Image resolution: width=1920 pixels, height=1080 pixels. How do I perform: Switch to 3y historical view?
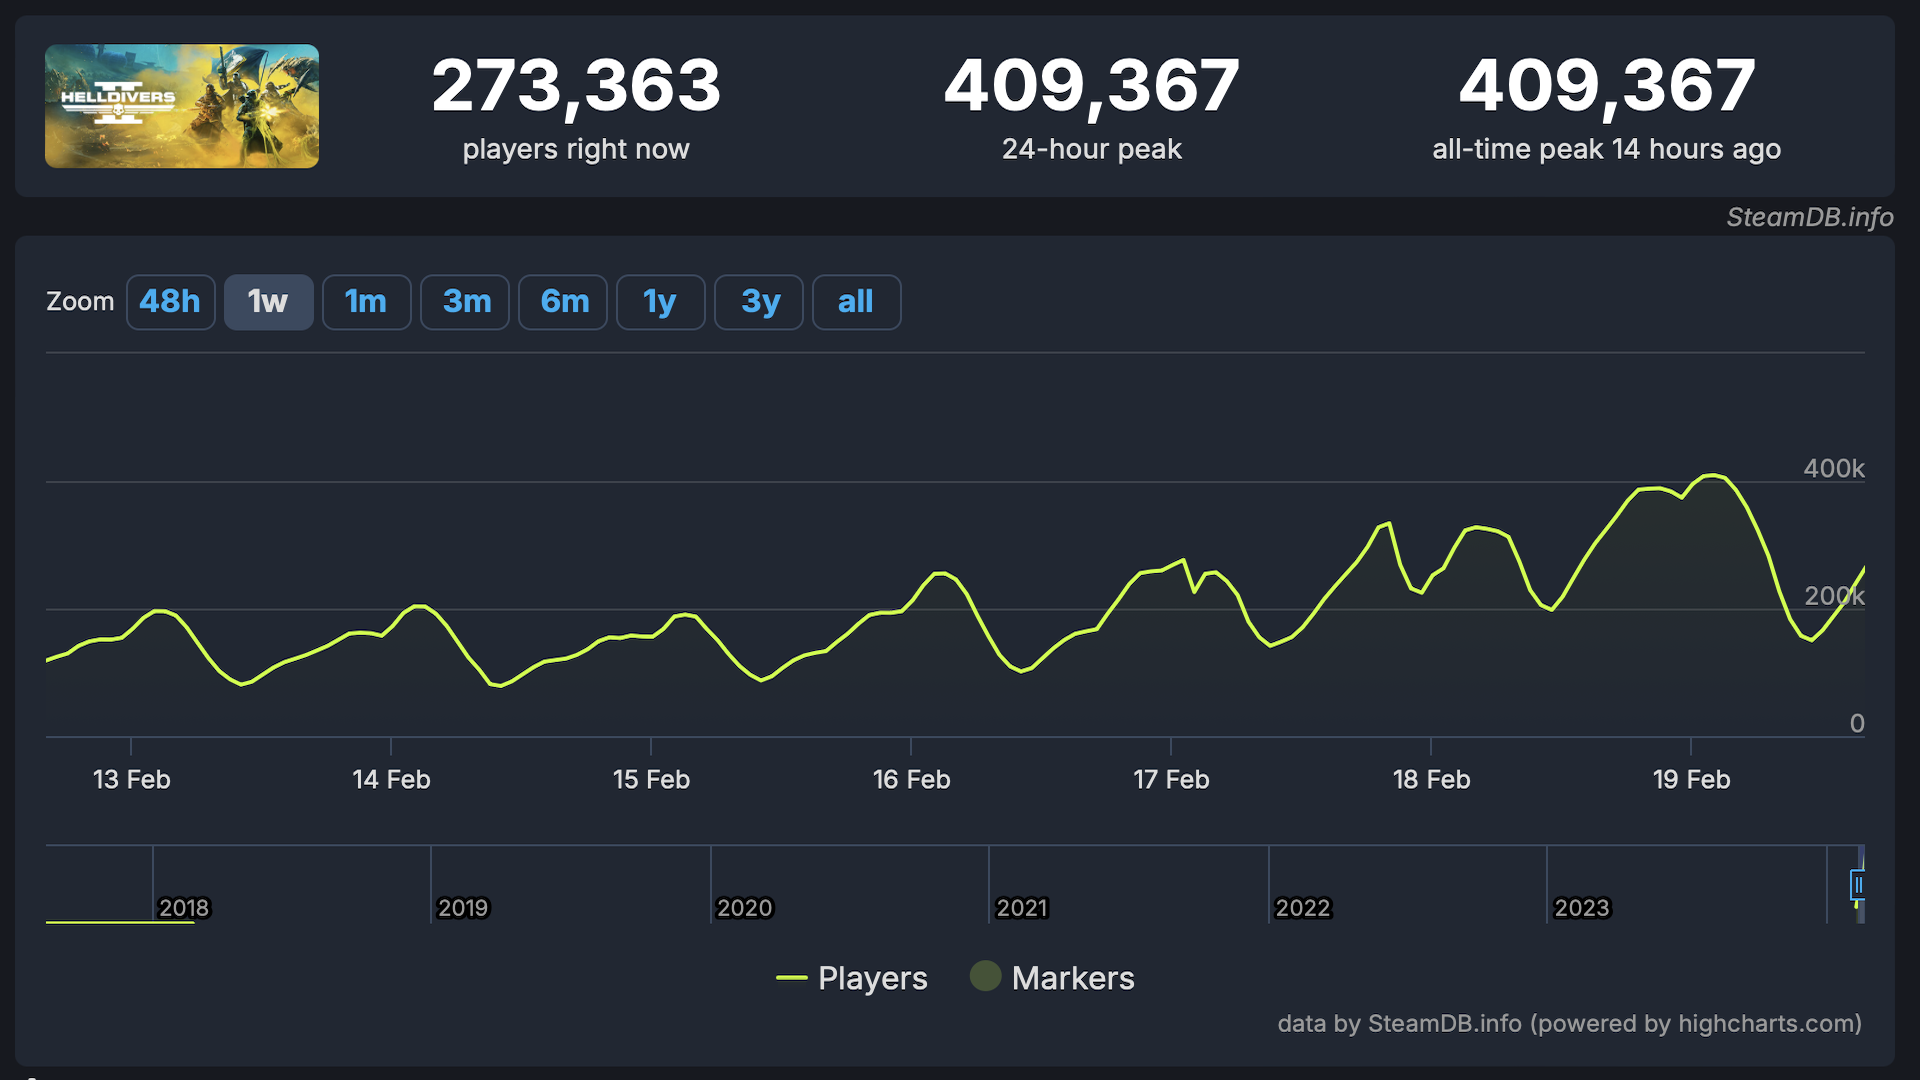click(x=758, y=302)
